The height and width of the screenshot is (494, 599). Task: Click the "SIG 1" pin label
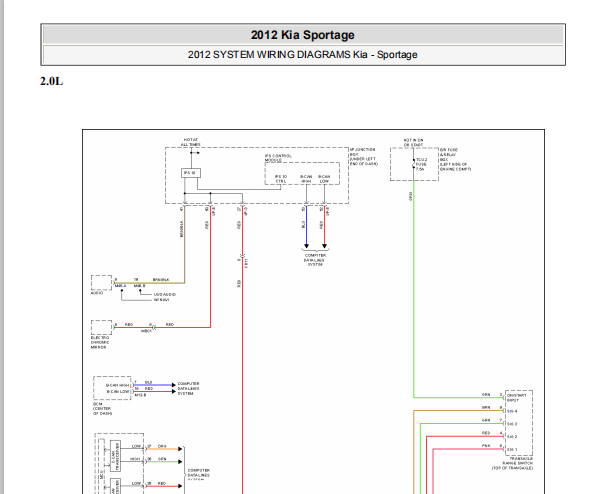pos(512,450)
